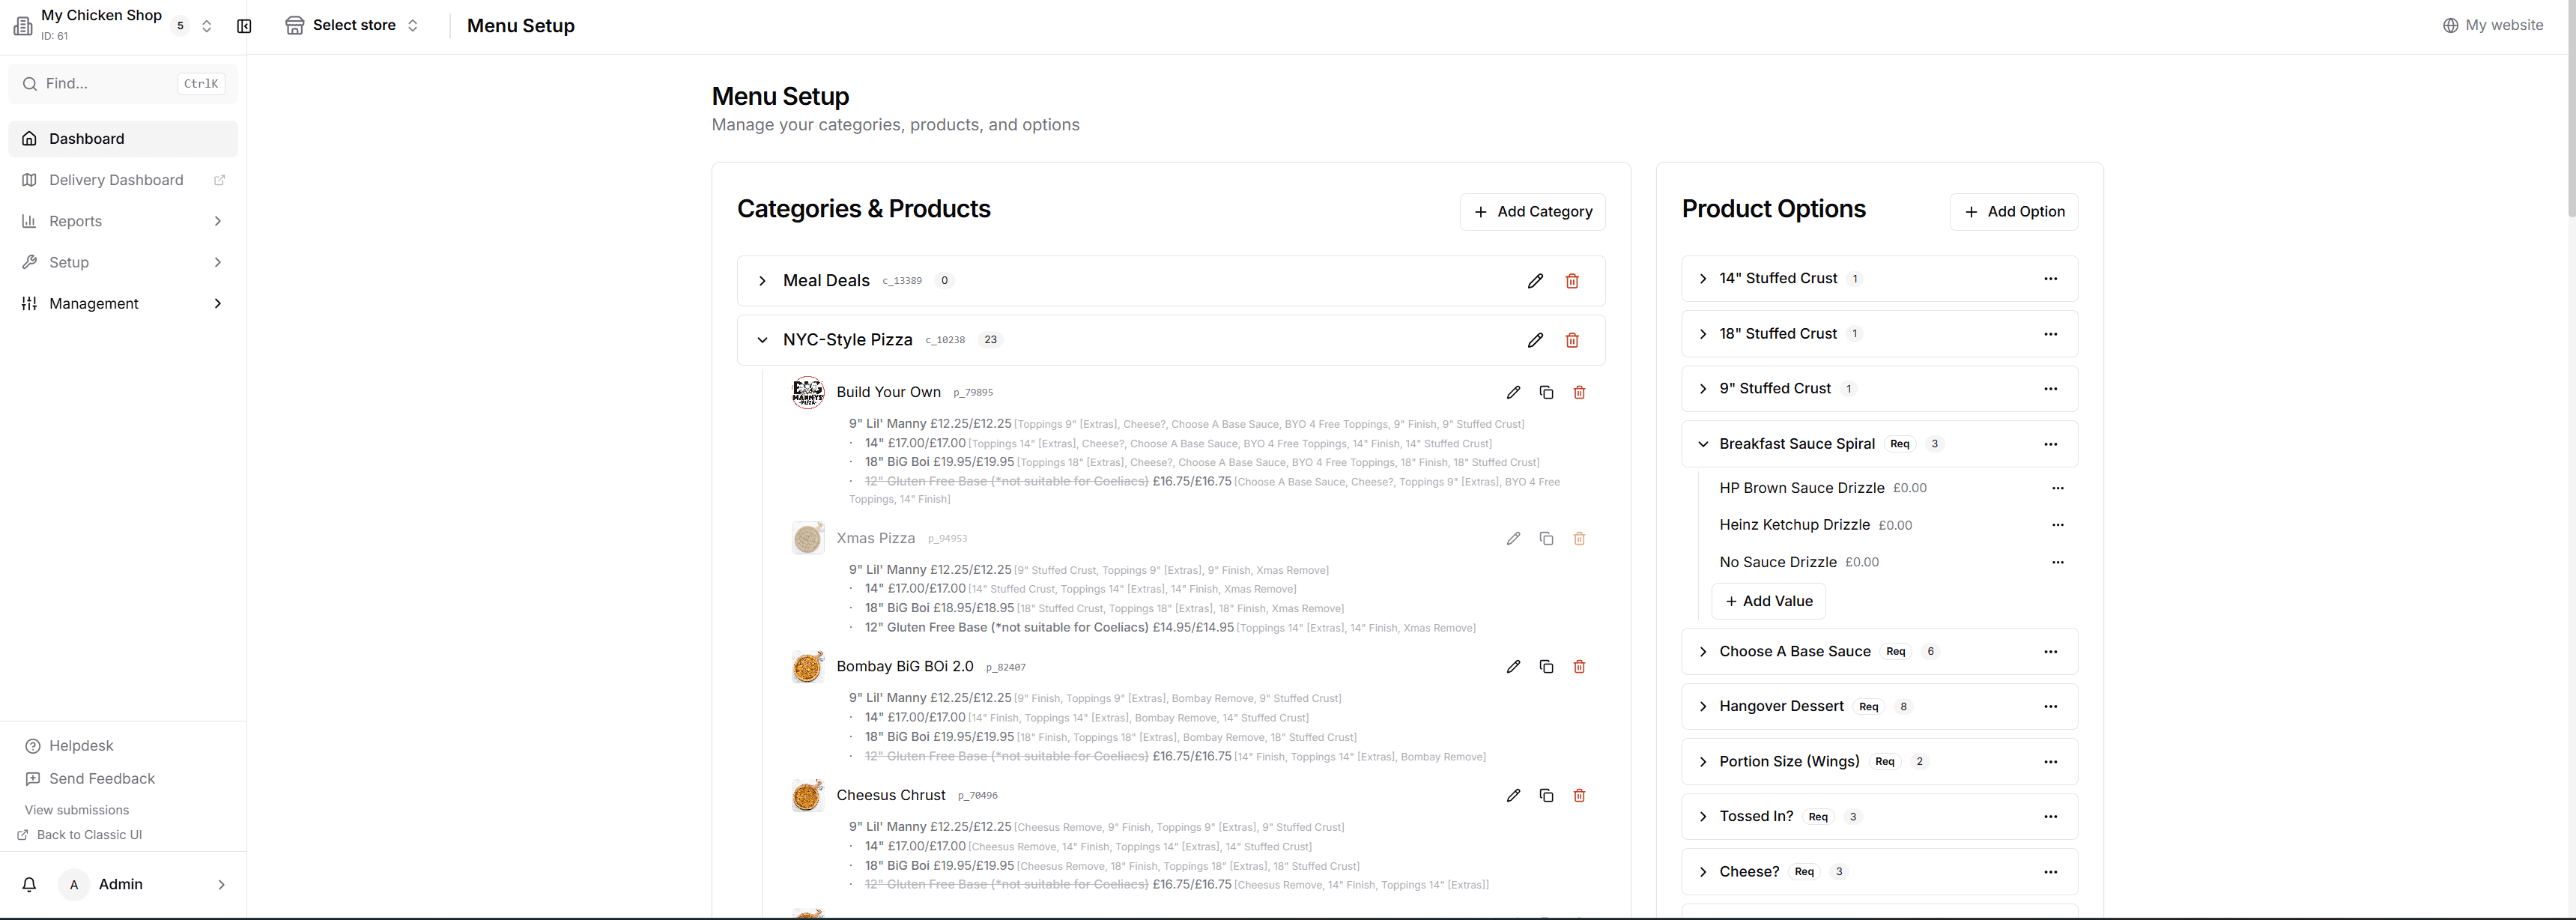This screenshot has width=2576, height=920.
Task: Open more options for 9" Stuffed Crust
Action: point(2050,389)
